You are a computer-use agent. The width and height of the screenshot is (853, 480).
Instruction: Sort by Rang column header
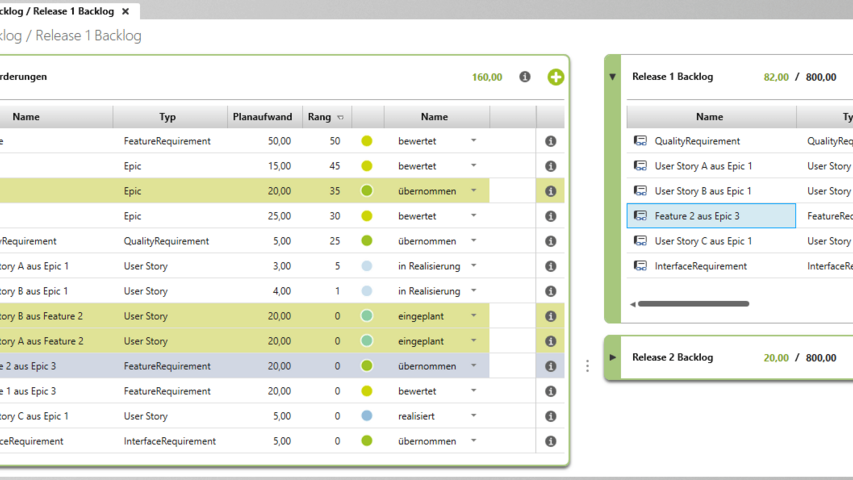click(x=322, y=117)
